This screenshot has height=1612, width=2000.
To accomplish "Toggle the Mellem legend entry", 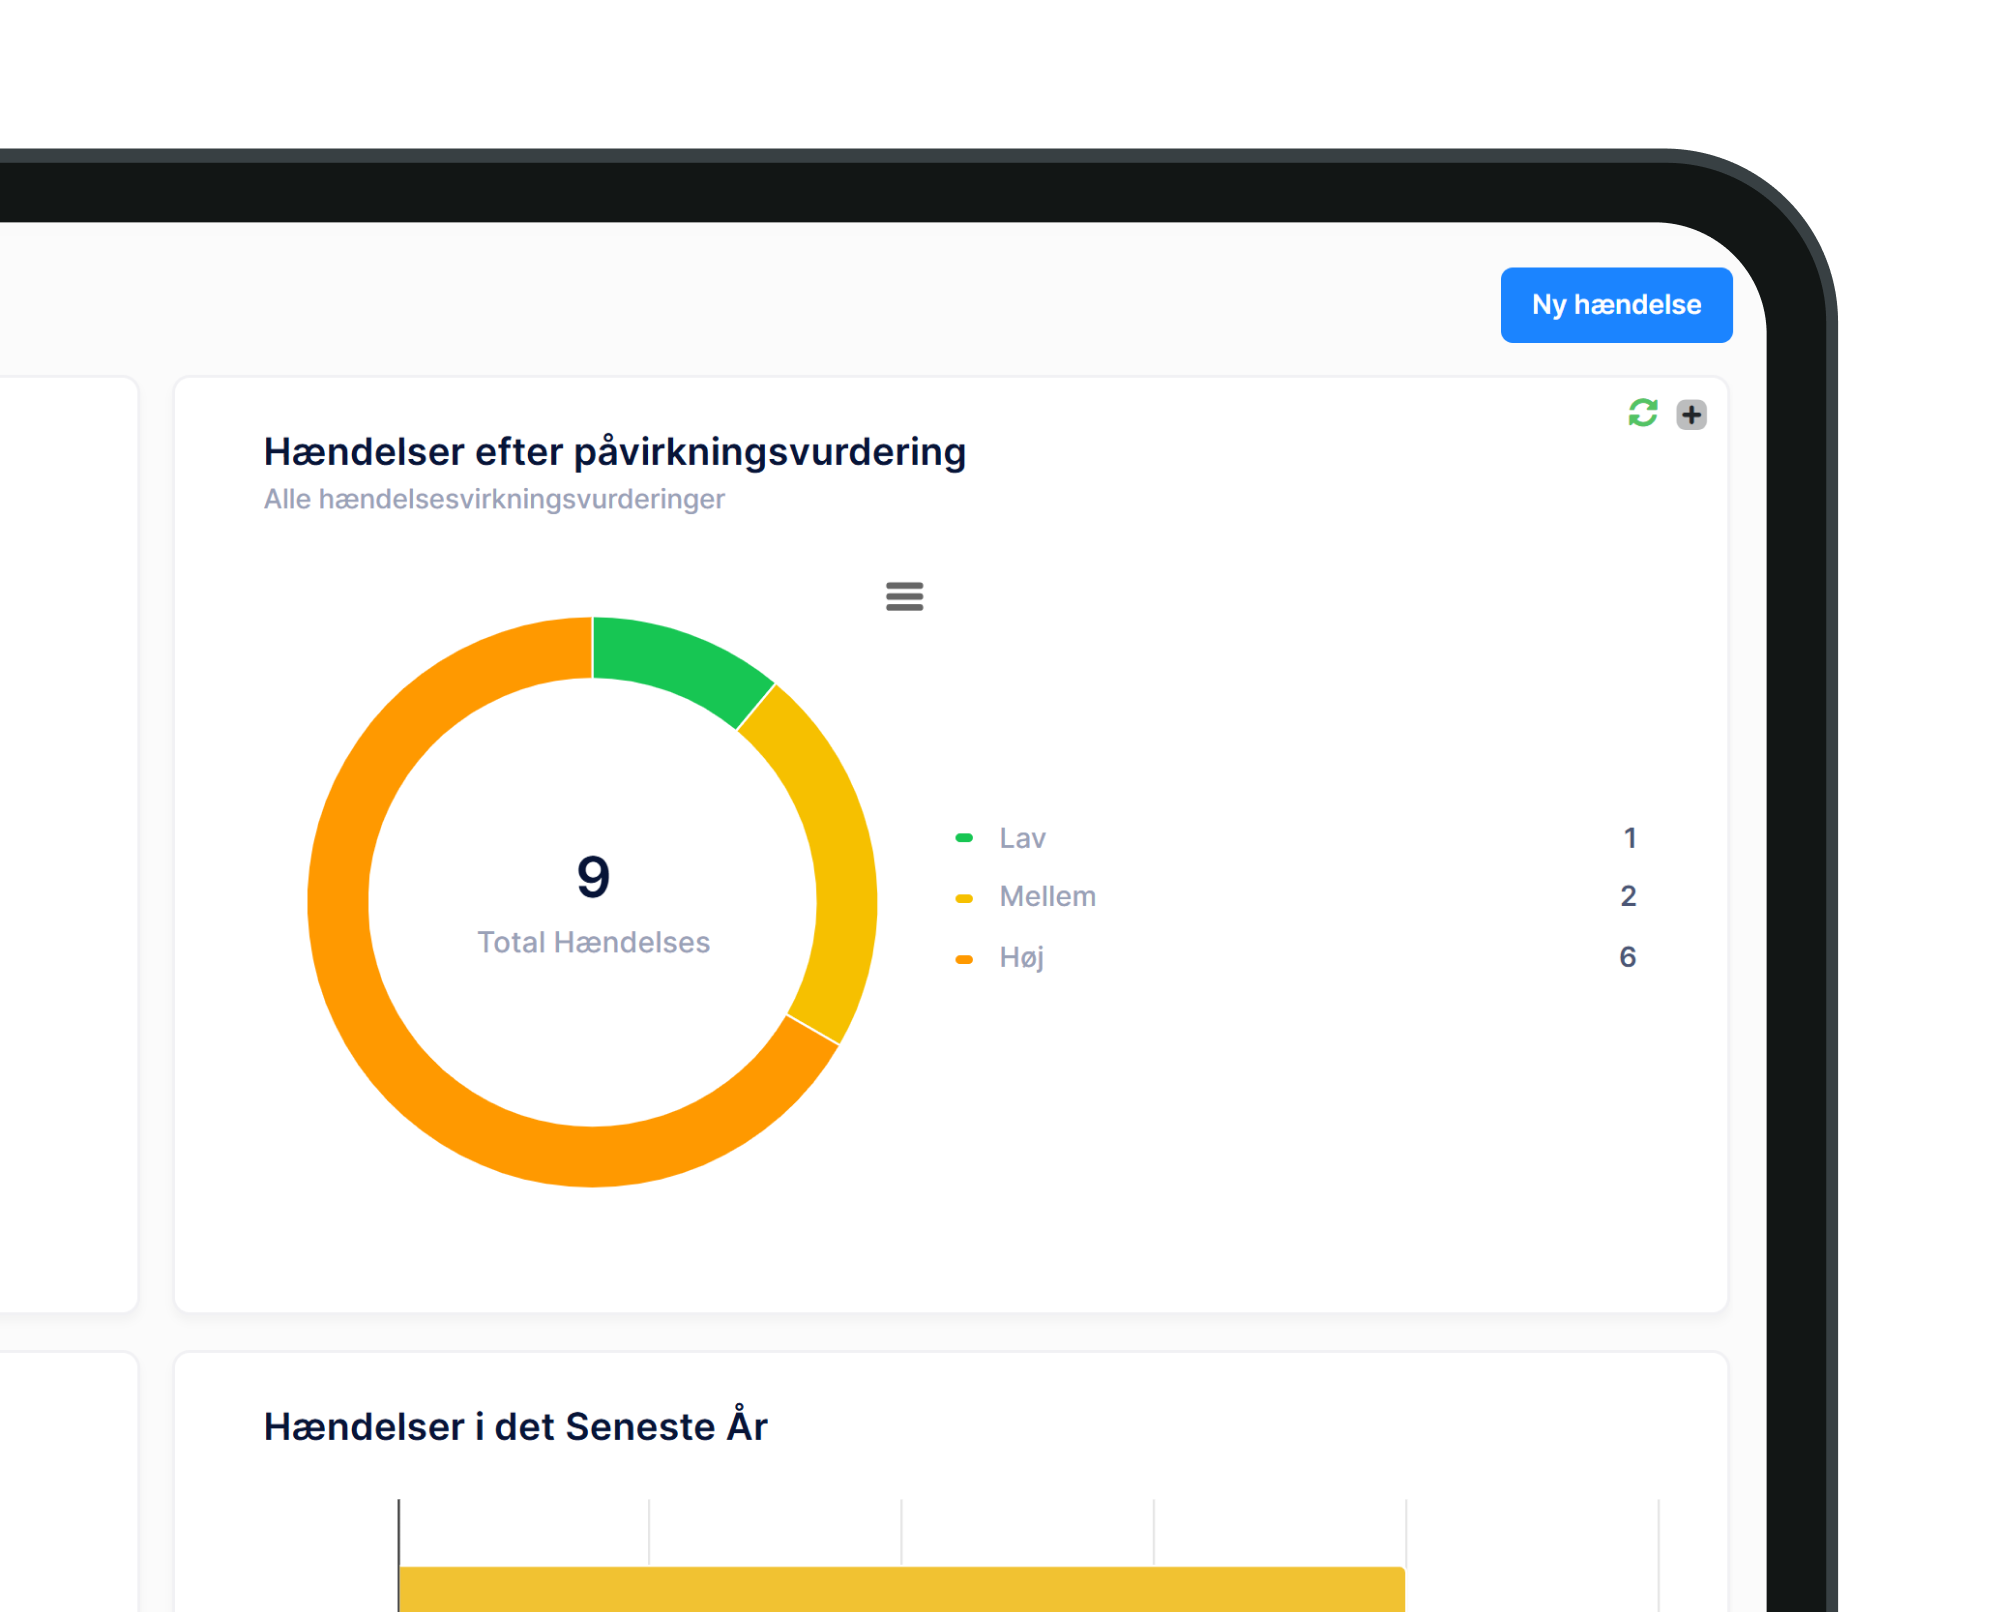I will (x=1047, y=896).
